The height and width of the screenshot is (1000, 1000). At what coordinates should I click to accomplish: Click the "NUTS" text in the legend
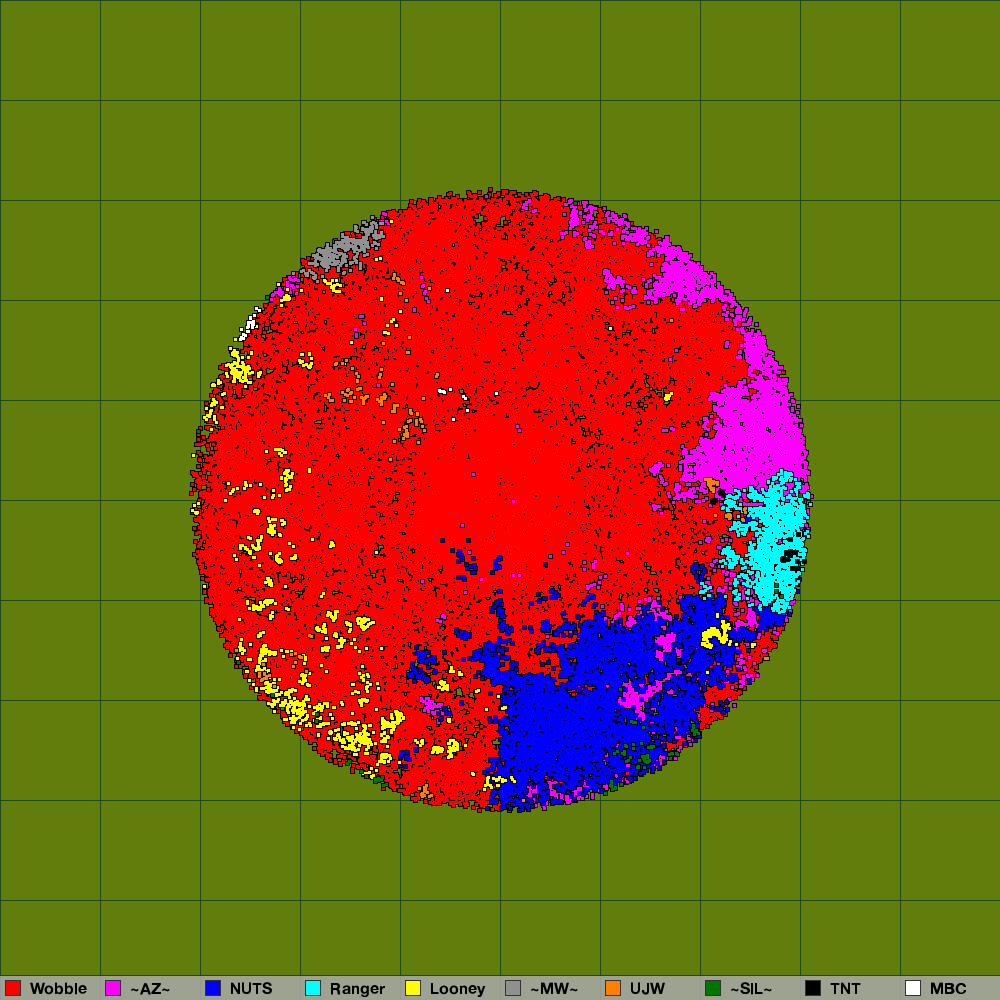pos(251,989)
